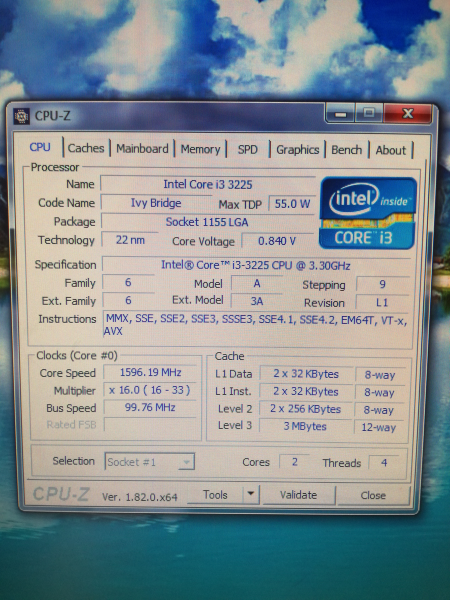This screenshot has width=450, height=600.
Task: Click the L1 Inst. value 2 x 32 KBytes
Action: pos(305,391)
